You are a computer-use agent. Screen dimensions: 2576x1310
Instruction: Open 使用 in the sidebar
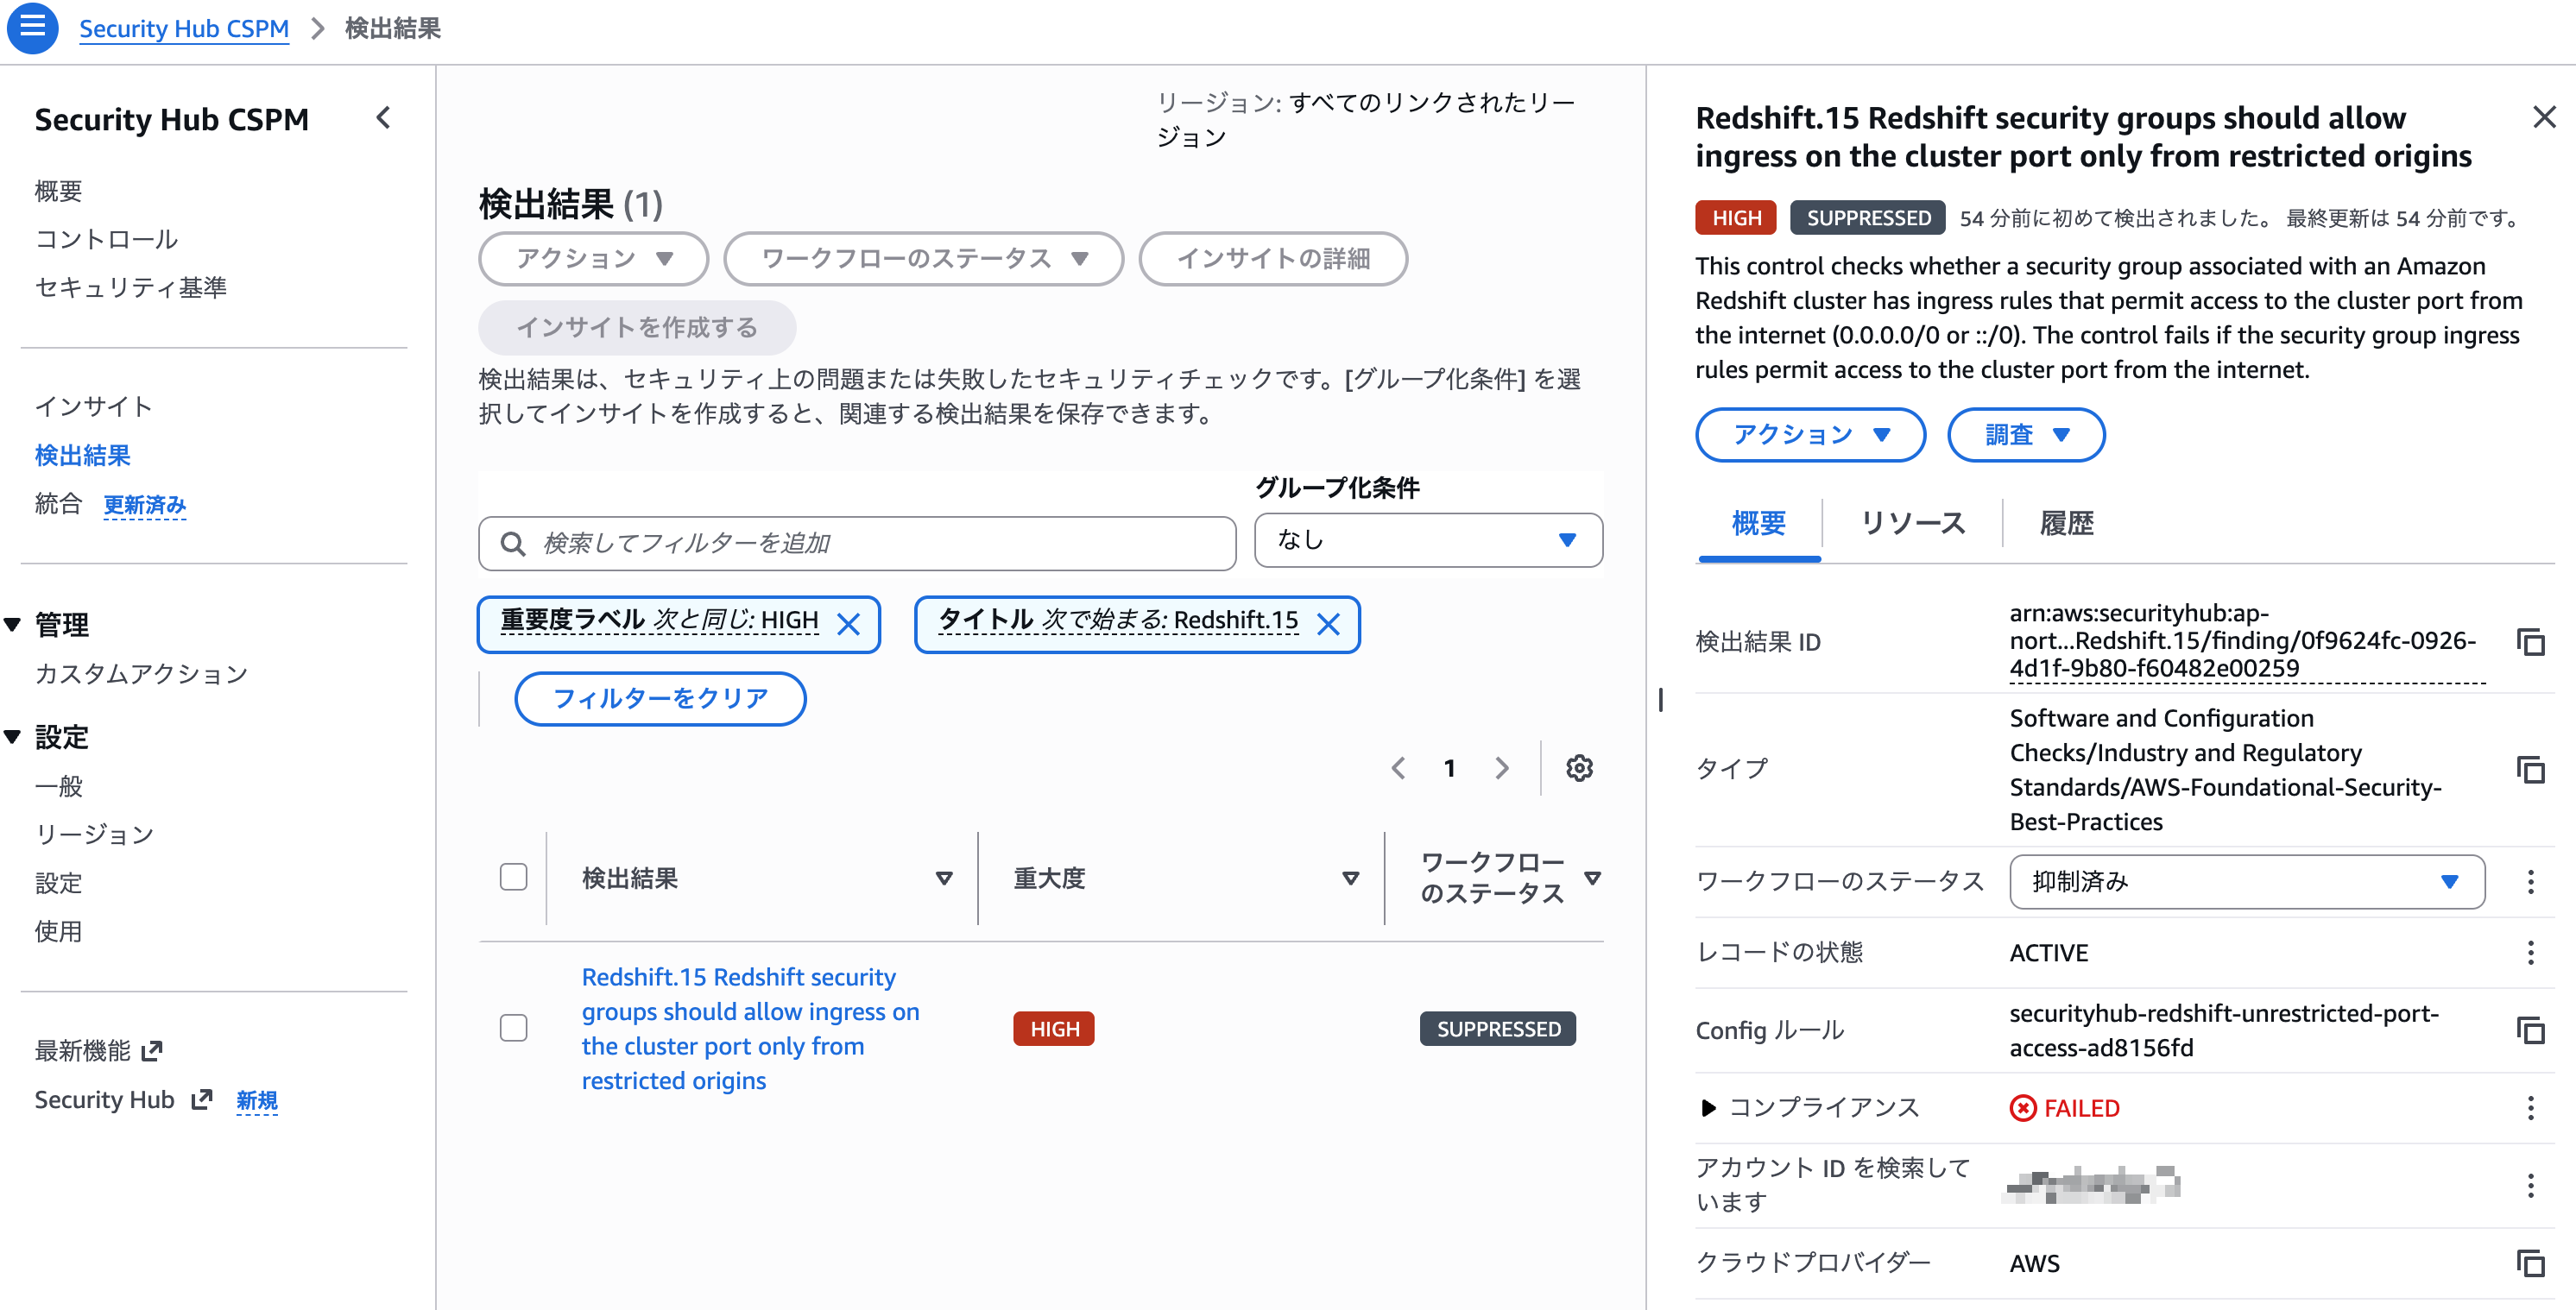tap(58, 932)
